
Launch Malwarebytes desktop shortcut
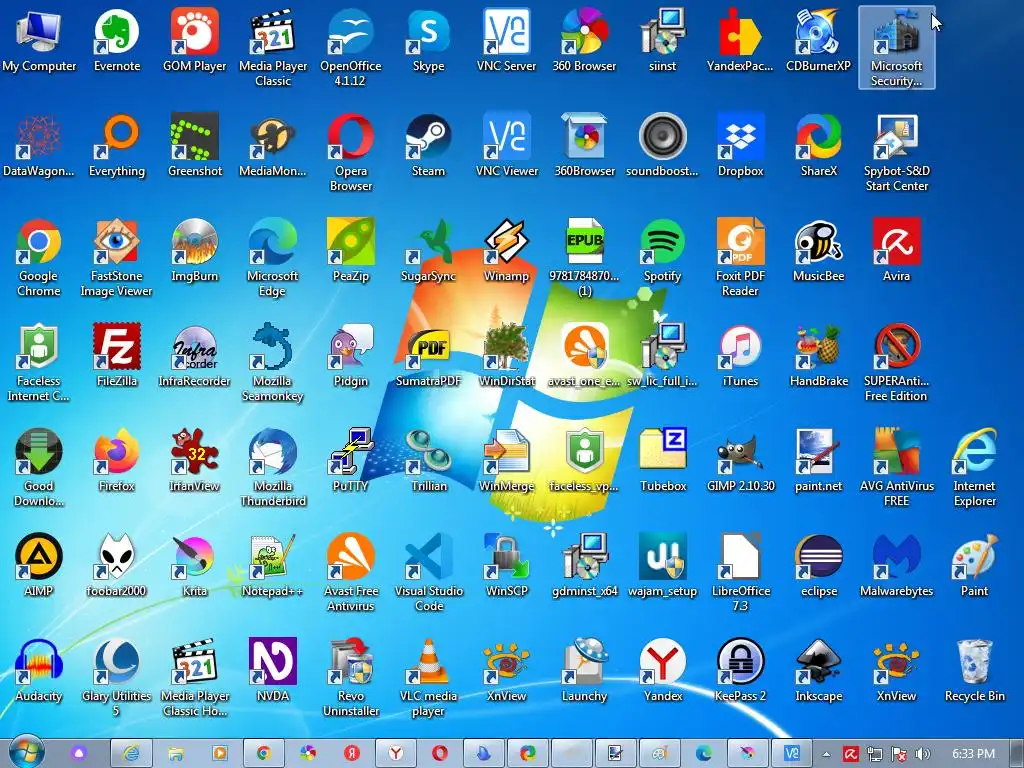click(897, 566)
